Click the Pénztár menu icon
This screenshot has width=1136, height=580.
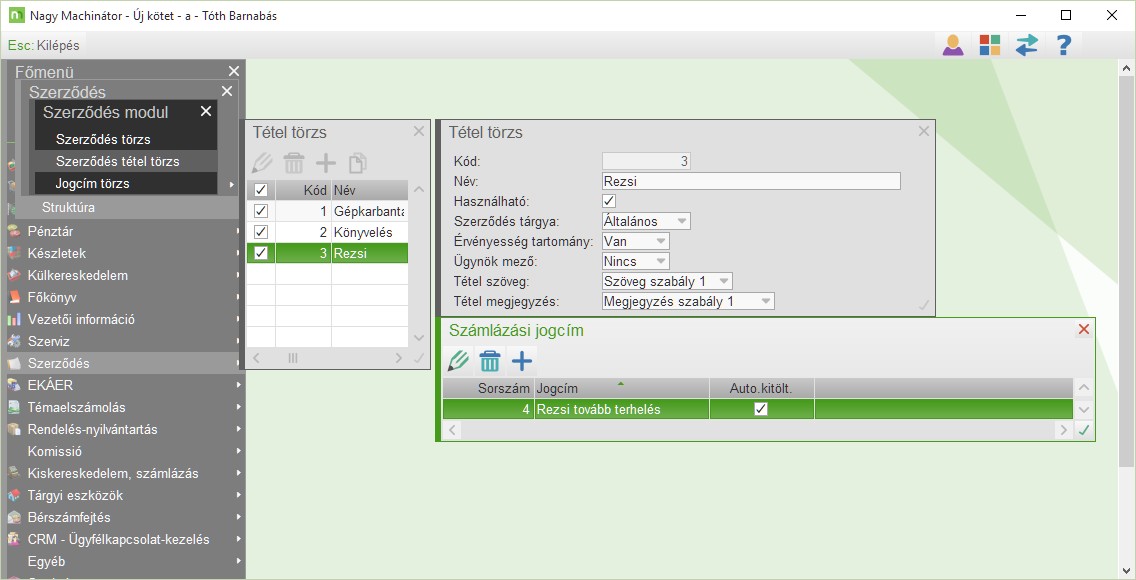coord(13,232)
